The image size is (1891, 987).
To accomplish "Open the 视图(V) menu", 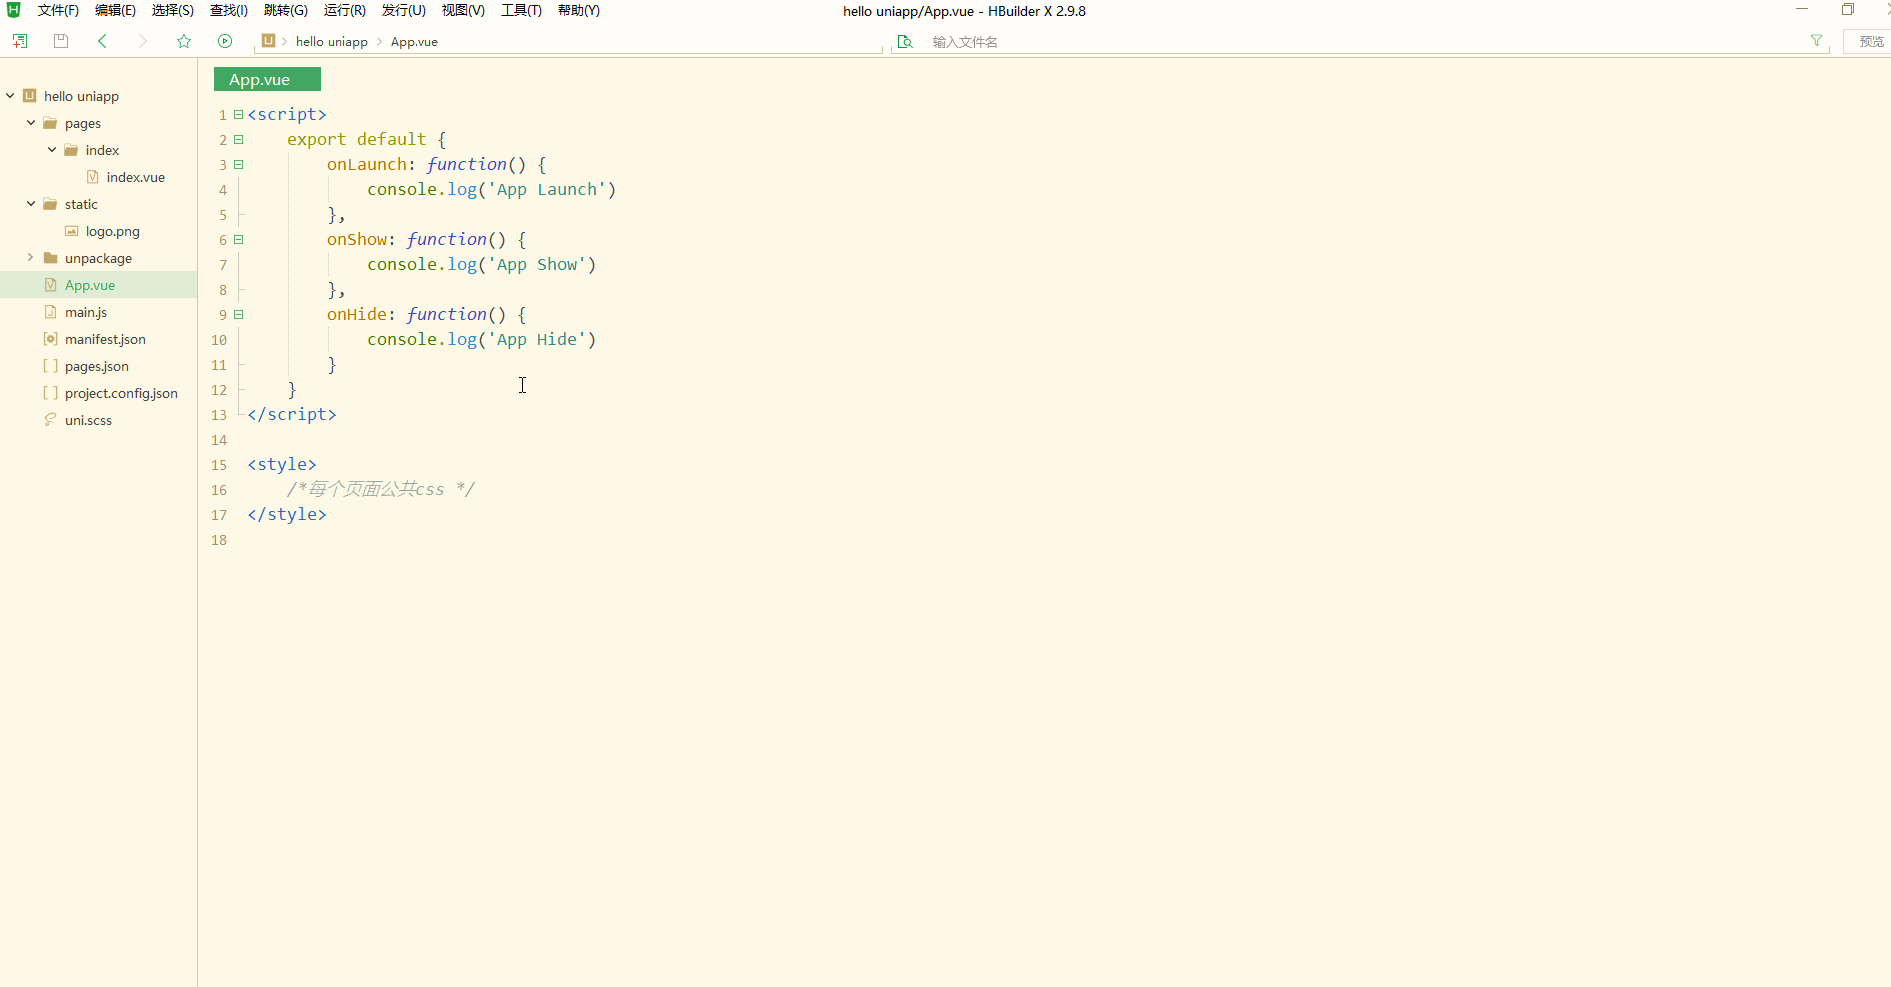I will click(x=463, y=10).
